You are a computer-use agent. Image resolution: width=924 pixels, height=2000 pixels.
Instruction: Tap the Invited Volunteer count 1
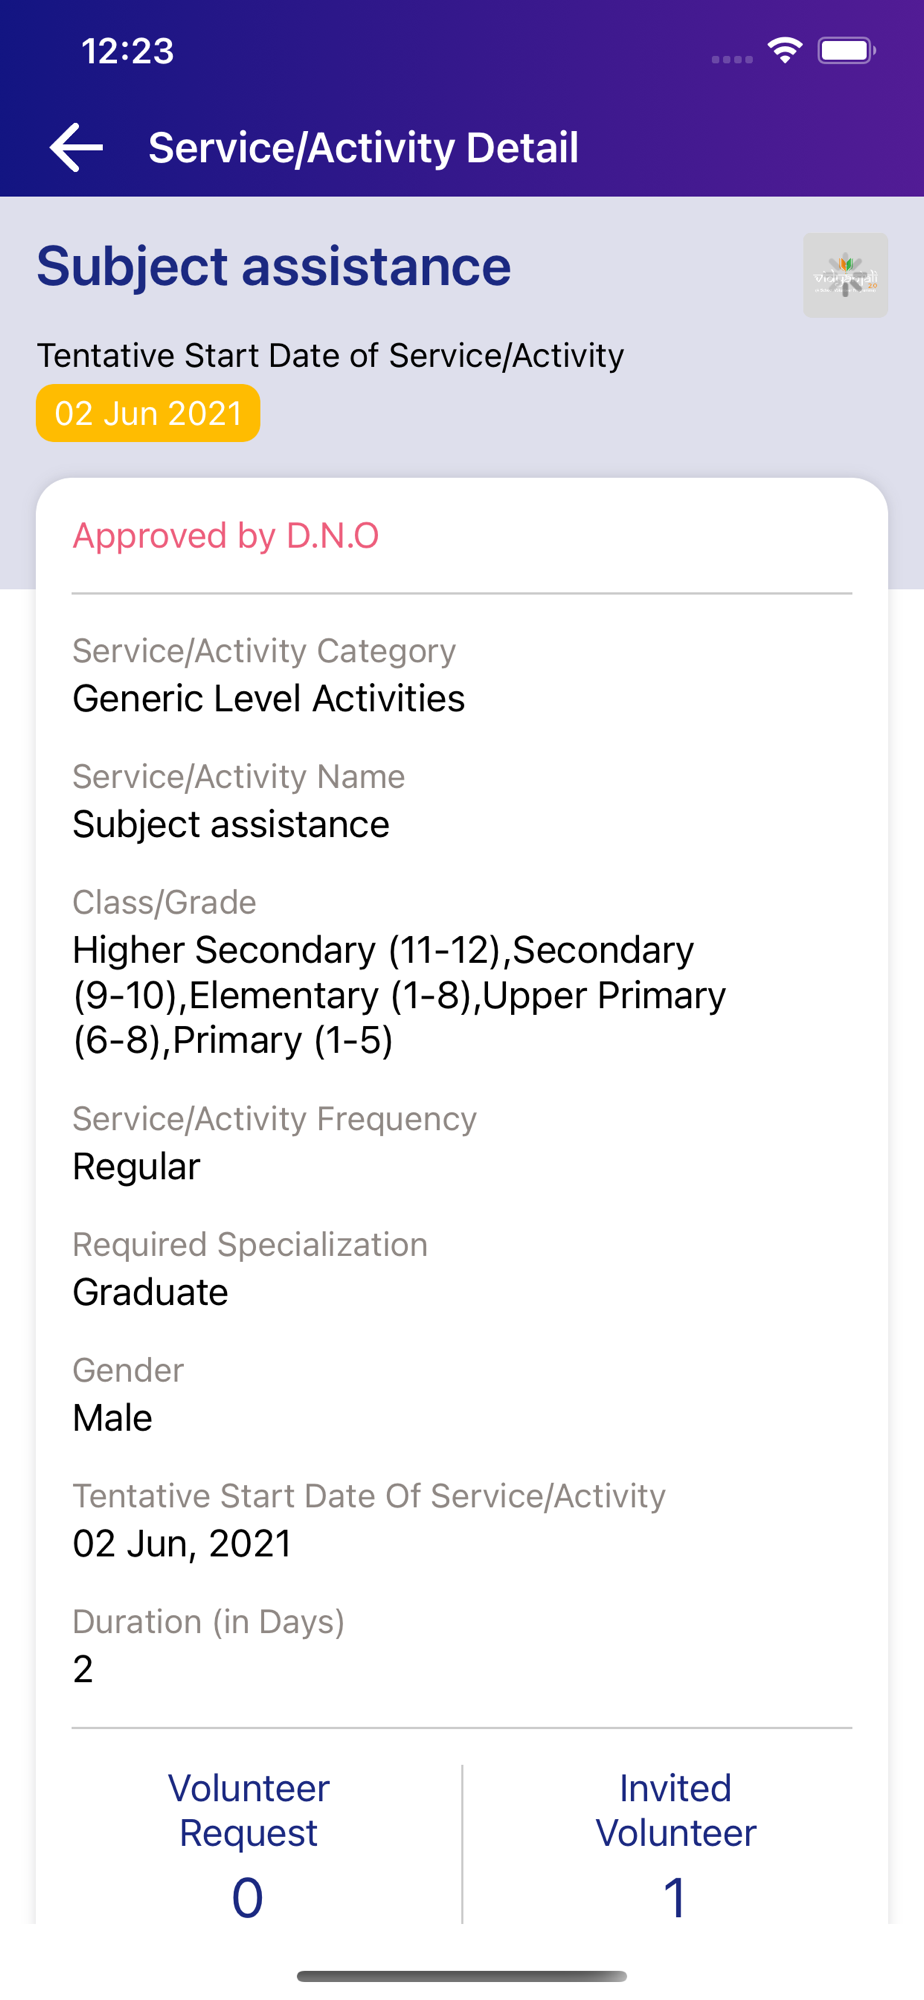pyautogui.click(x=676, y=1897)
